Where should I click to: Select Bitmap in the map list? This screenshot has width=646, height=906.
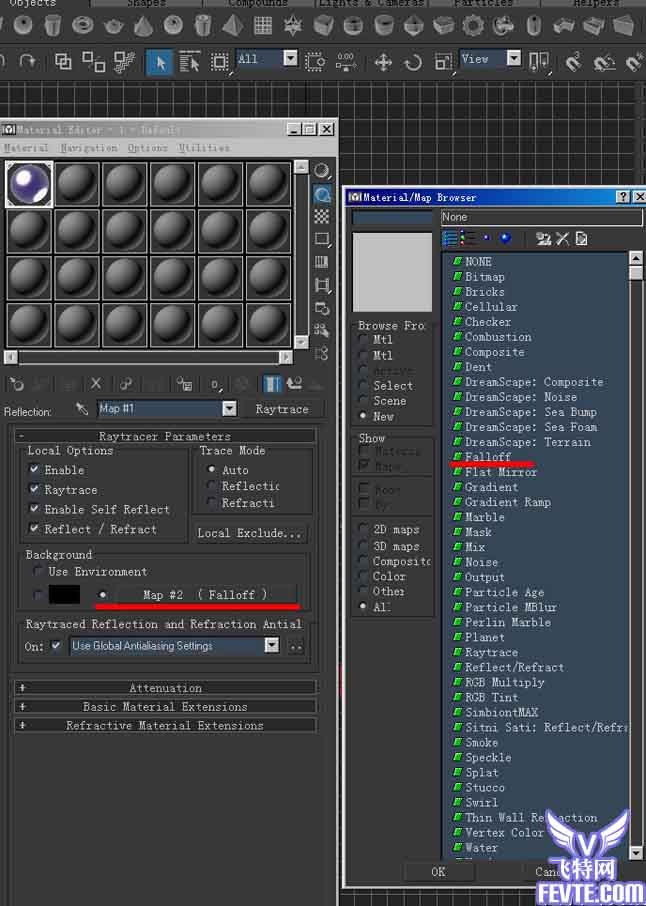(484, 277)
